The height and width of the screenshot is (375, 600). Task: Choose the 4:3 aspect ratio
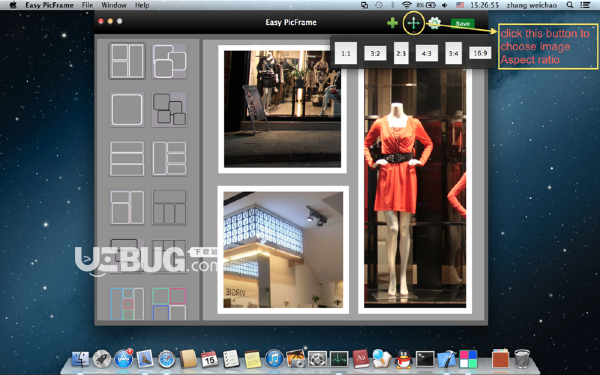click(427, 53)
